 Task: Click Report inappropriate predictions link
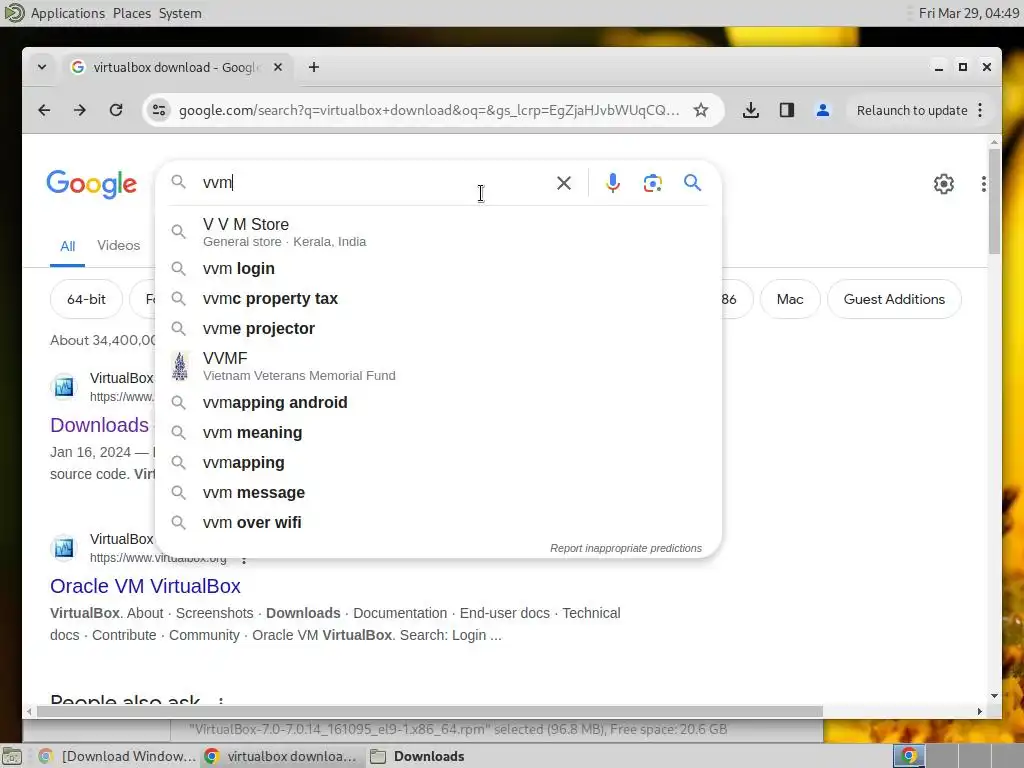click(626, 549)
